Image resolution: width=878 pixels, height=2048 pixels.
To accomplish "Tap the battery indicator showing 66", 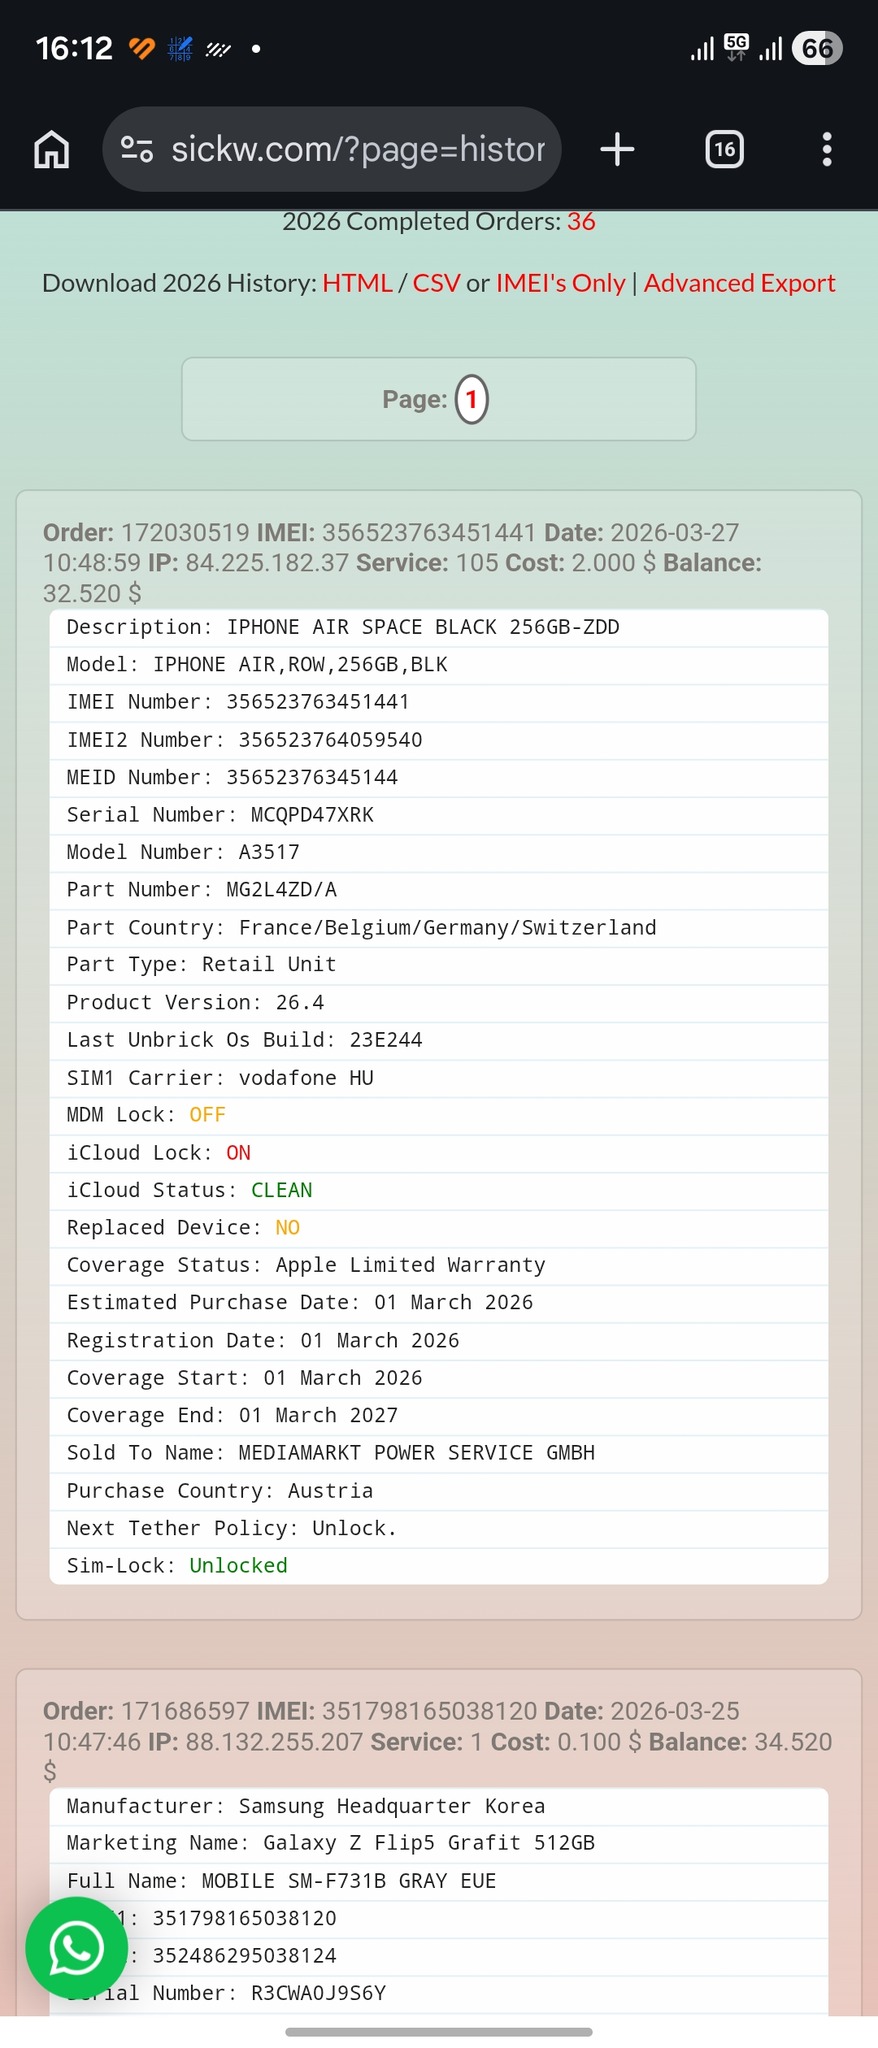I will (816, 48).
